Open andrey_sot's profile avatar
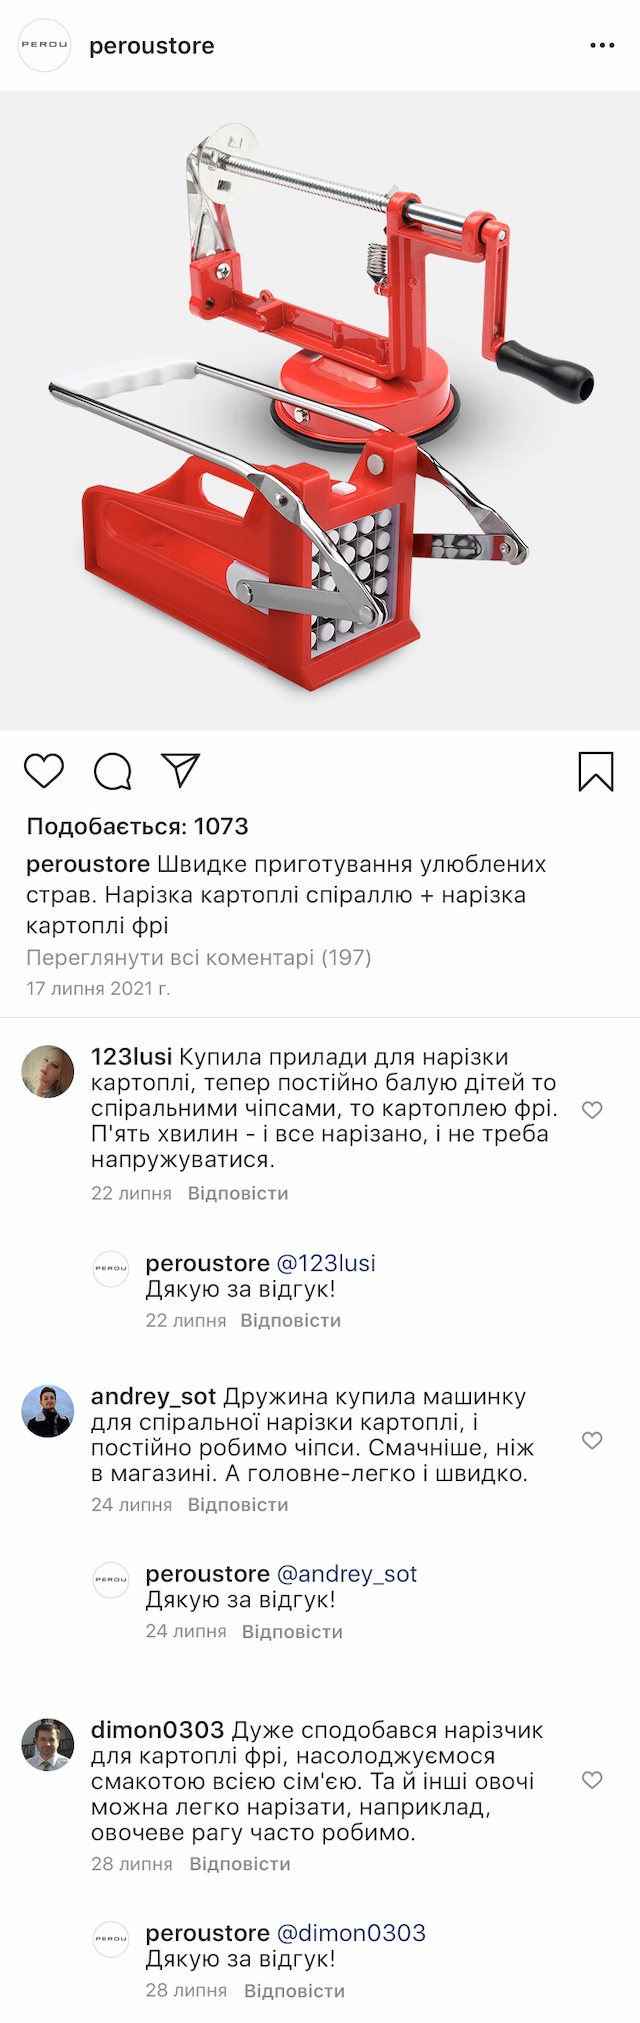640x2023 pixels. pos(48,1411)
